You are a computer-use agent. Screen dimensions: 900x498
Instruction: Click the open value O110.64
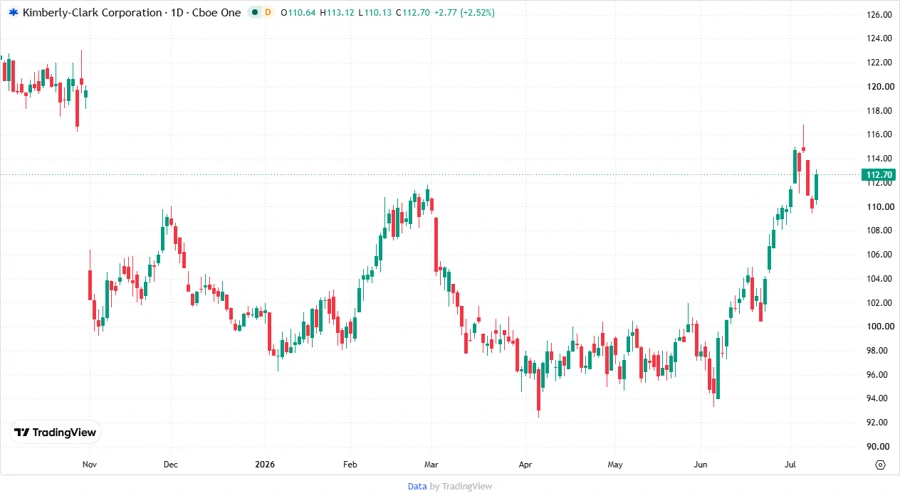[298, 12]
